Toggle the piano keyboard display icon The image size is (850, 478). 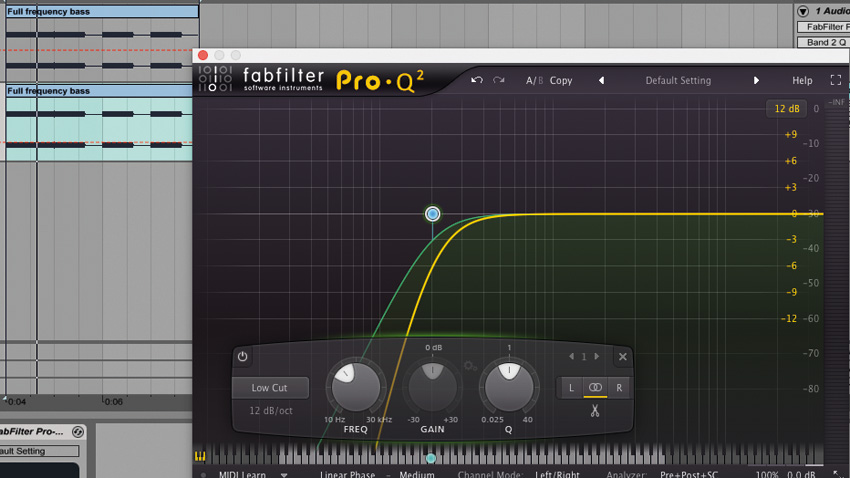coord(200,456)
